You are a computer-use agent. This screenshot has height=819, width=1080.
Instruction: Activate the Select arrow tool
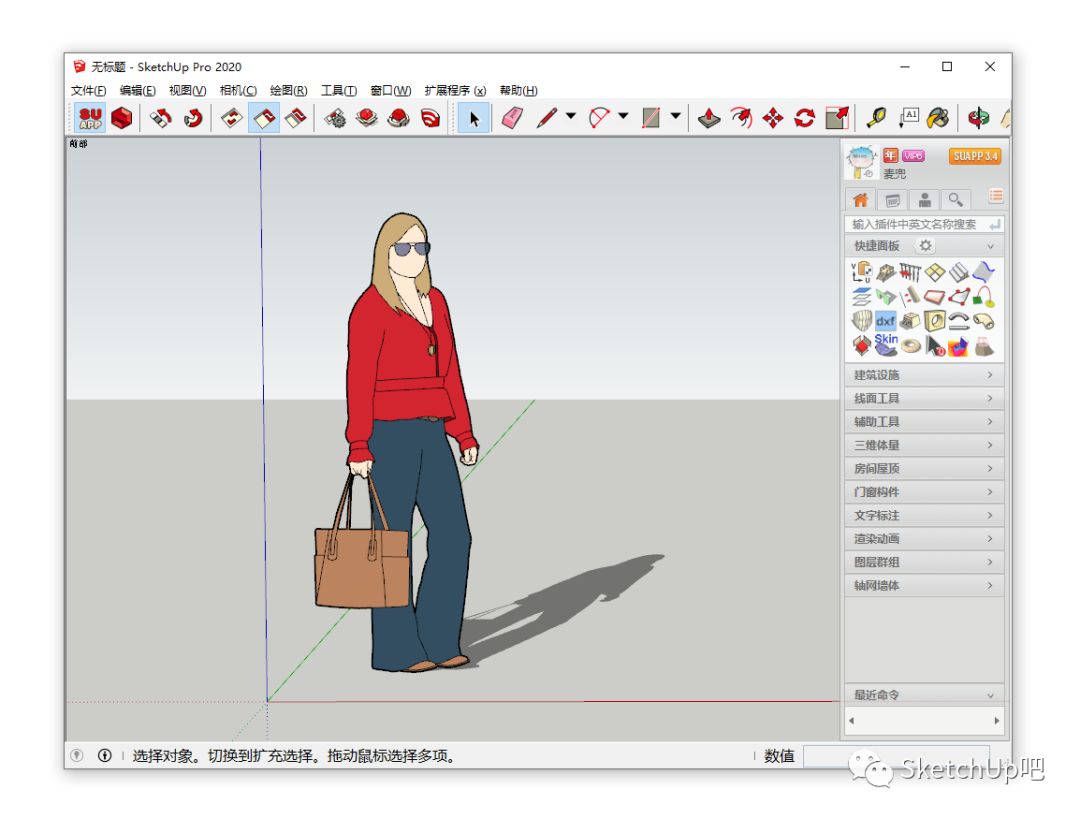click(474, 118)
